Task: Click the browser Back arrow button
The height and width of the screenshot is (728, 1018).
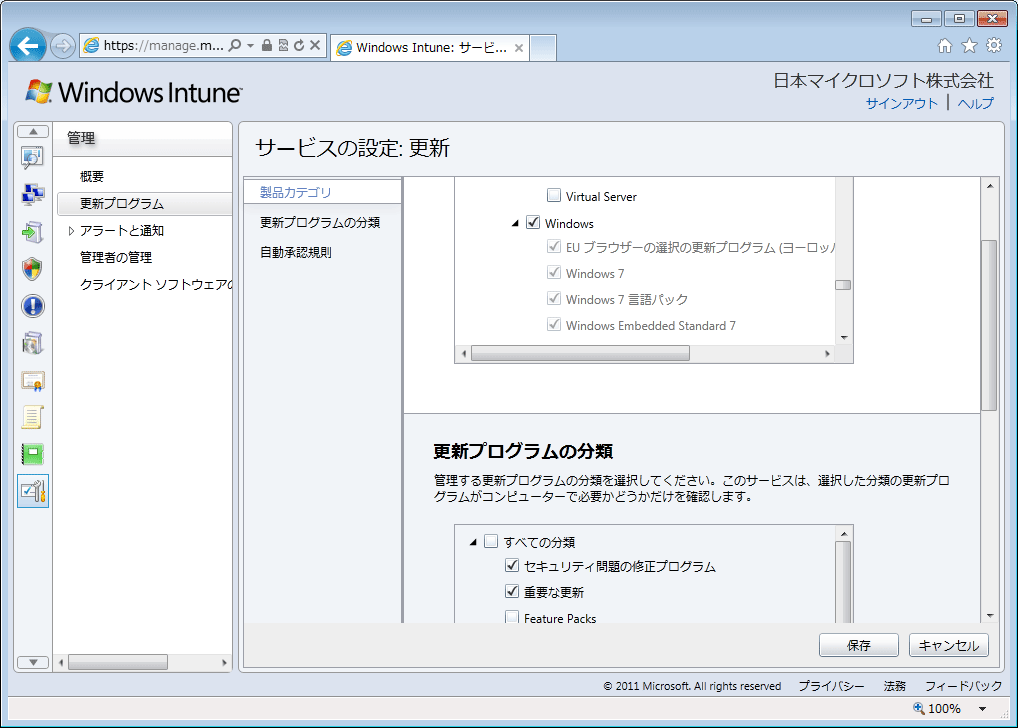Action: (28, 45)
